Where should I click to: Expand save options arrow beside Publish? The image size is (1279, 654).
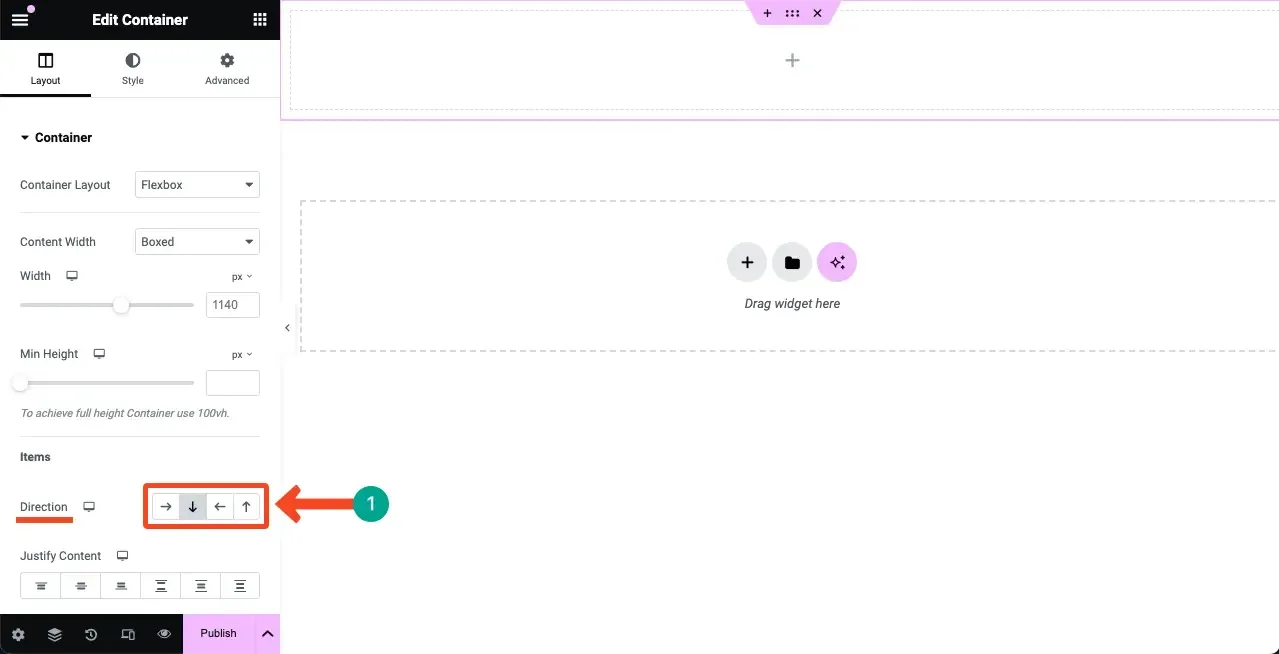pos(267,634)
